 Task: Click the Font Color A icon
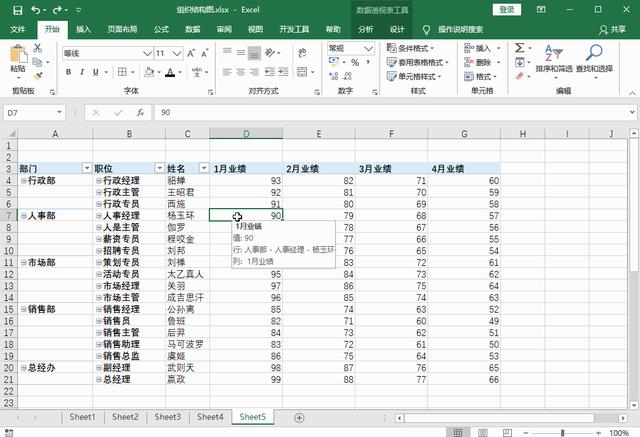click(171, 73)
